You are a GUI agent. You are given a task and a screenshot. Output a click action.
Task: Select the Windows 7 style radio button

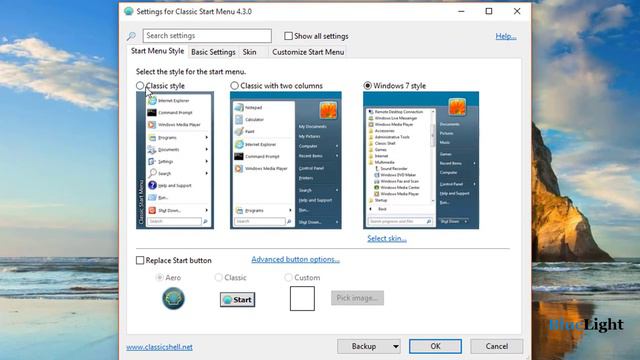pyautogui.click(x=367, y=86)
